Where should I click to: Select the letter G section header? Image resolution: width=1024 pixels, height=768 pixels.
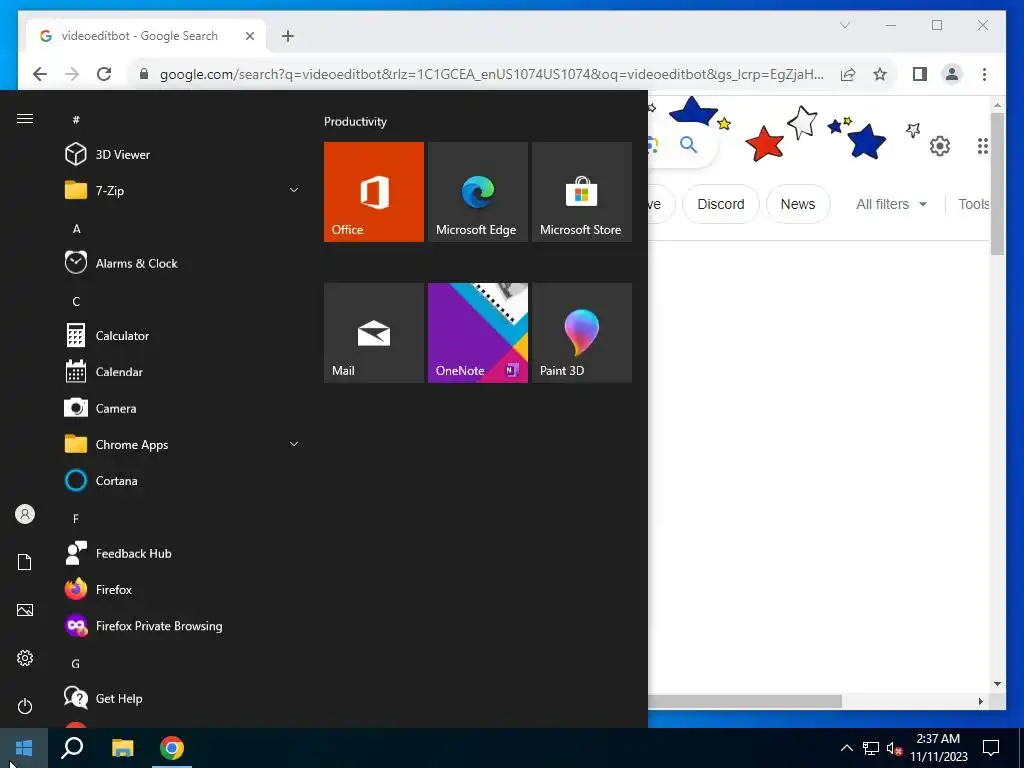click(76, 664)
